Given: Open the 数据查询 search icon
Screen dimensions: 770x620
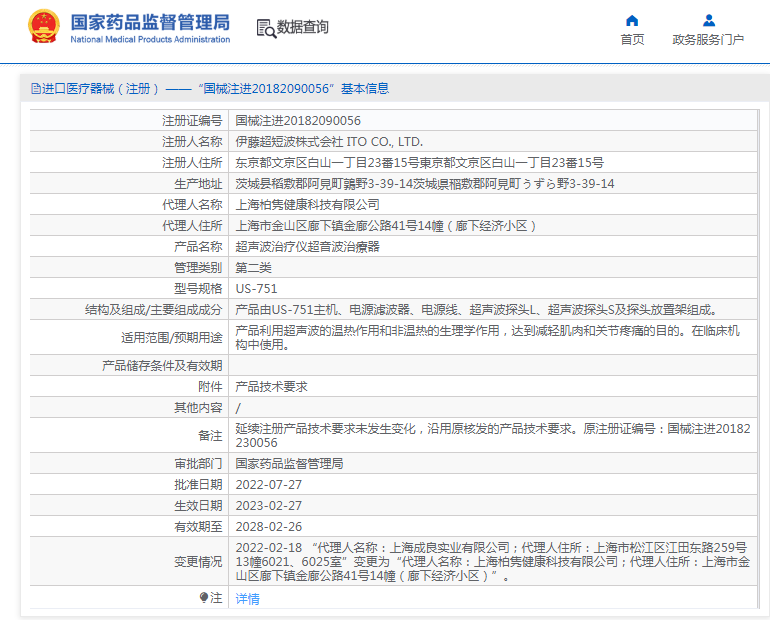Looking at the screenshot, I should tap(266, 28).
